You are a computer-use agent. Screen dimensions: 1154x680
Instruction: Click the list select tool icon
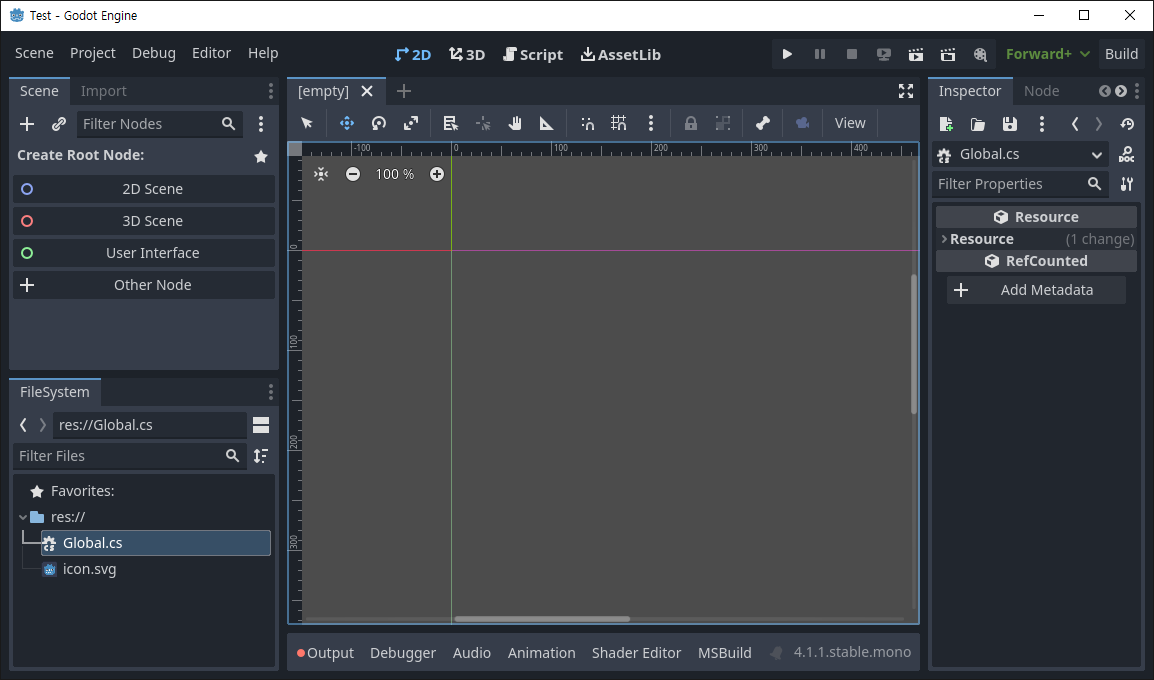pyautogui.click(x=450, y=123)
